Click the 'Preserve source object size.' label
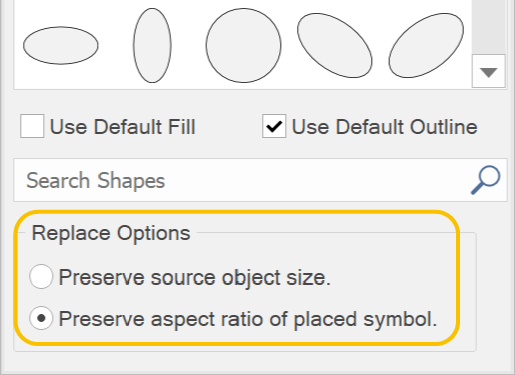515x375 pixels. pos(194,278)
